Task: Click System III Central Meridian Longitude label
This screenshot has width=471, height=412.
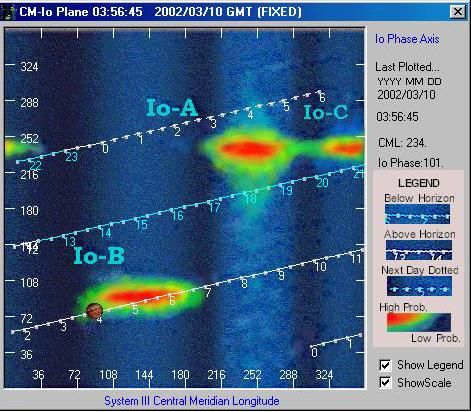Action: click(x=192, y=400)
